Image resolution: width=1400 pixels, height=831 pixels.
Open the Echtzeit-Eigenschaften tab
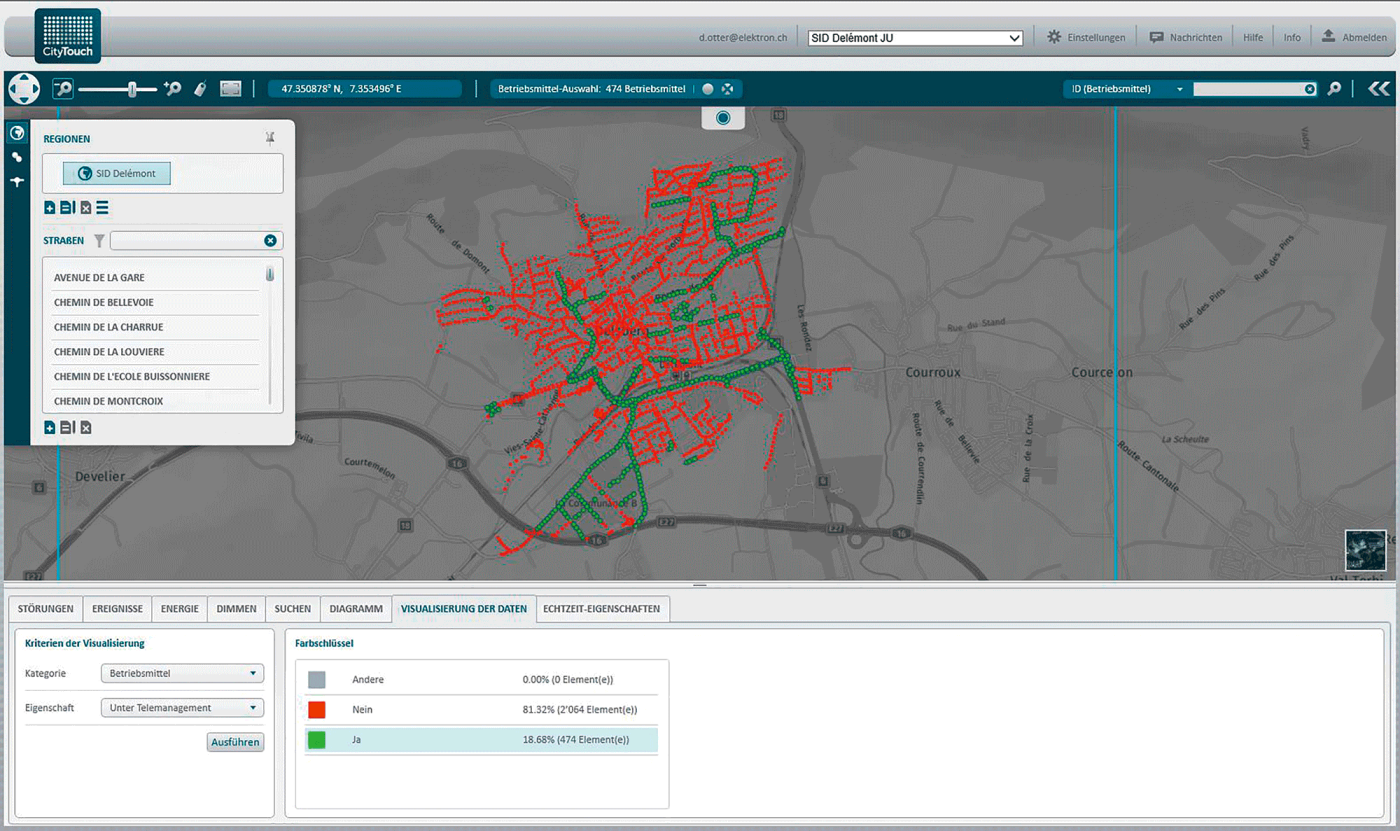tap(601, 609)
